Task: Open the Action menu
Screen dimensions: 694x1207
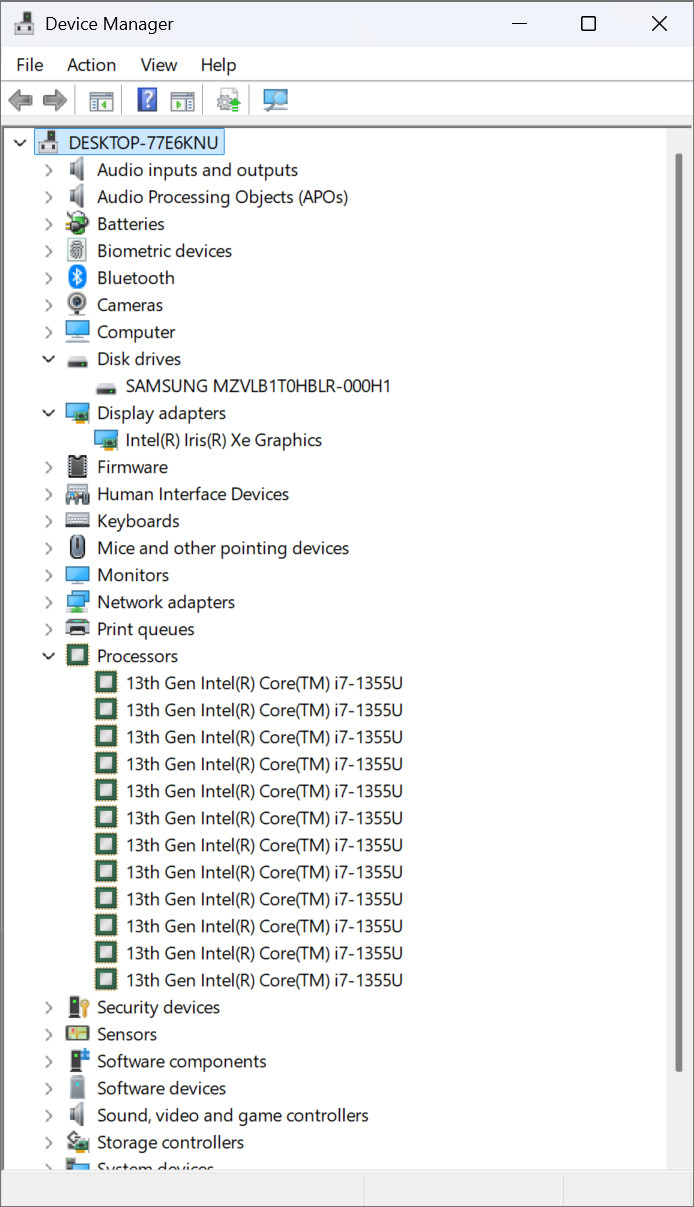Action: (x=91, y=65)
